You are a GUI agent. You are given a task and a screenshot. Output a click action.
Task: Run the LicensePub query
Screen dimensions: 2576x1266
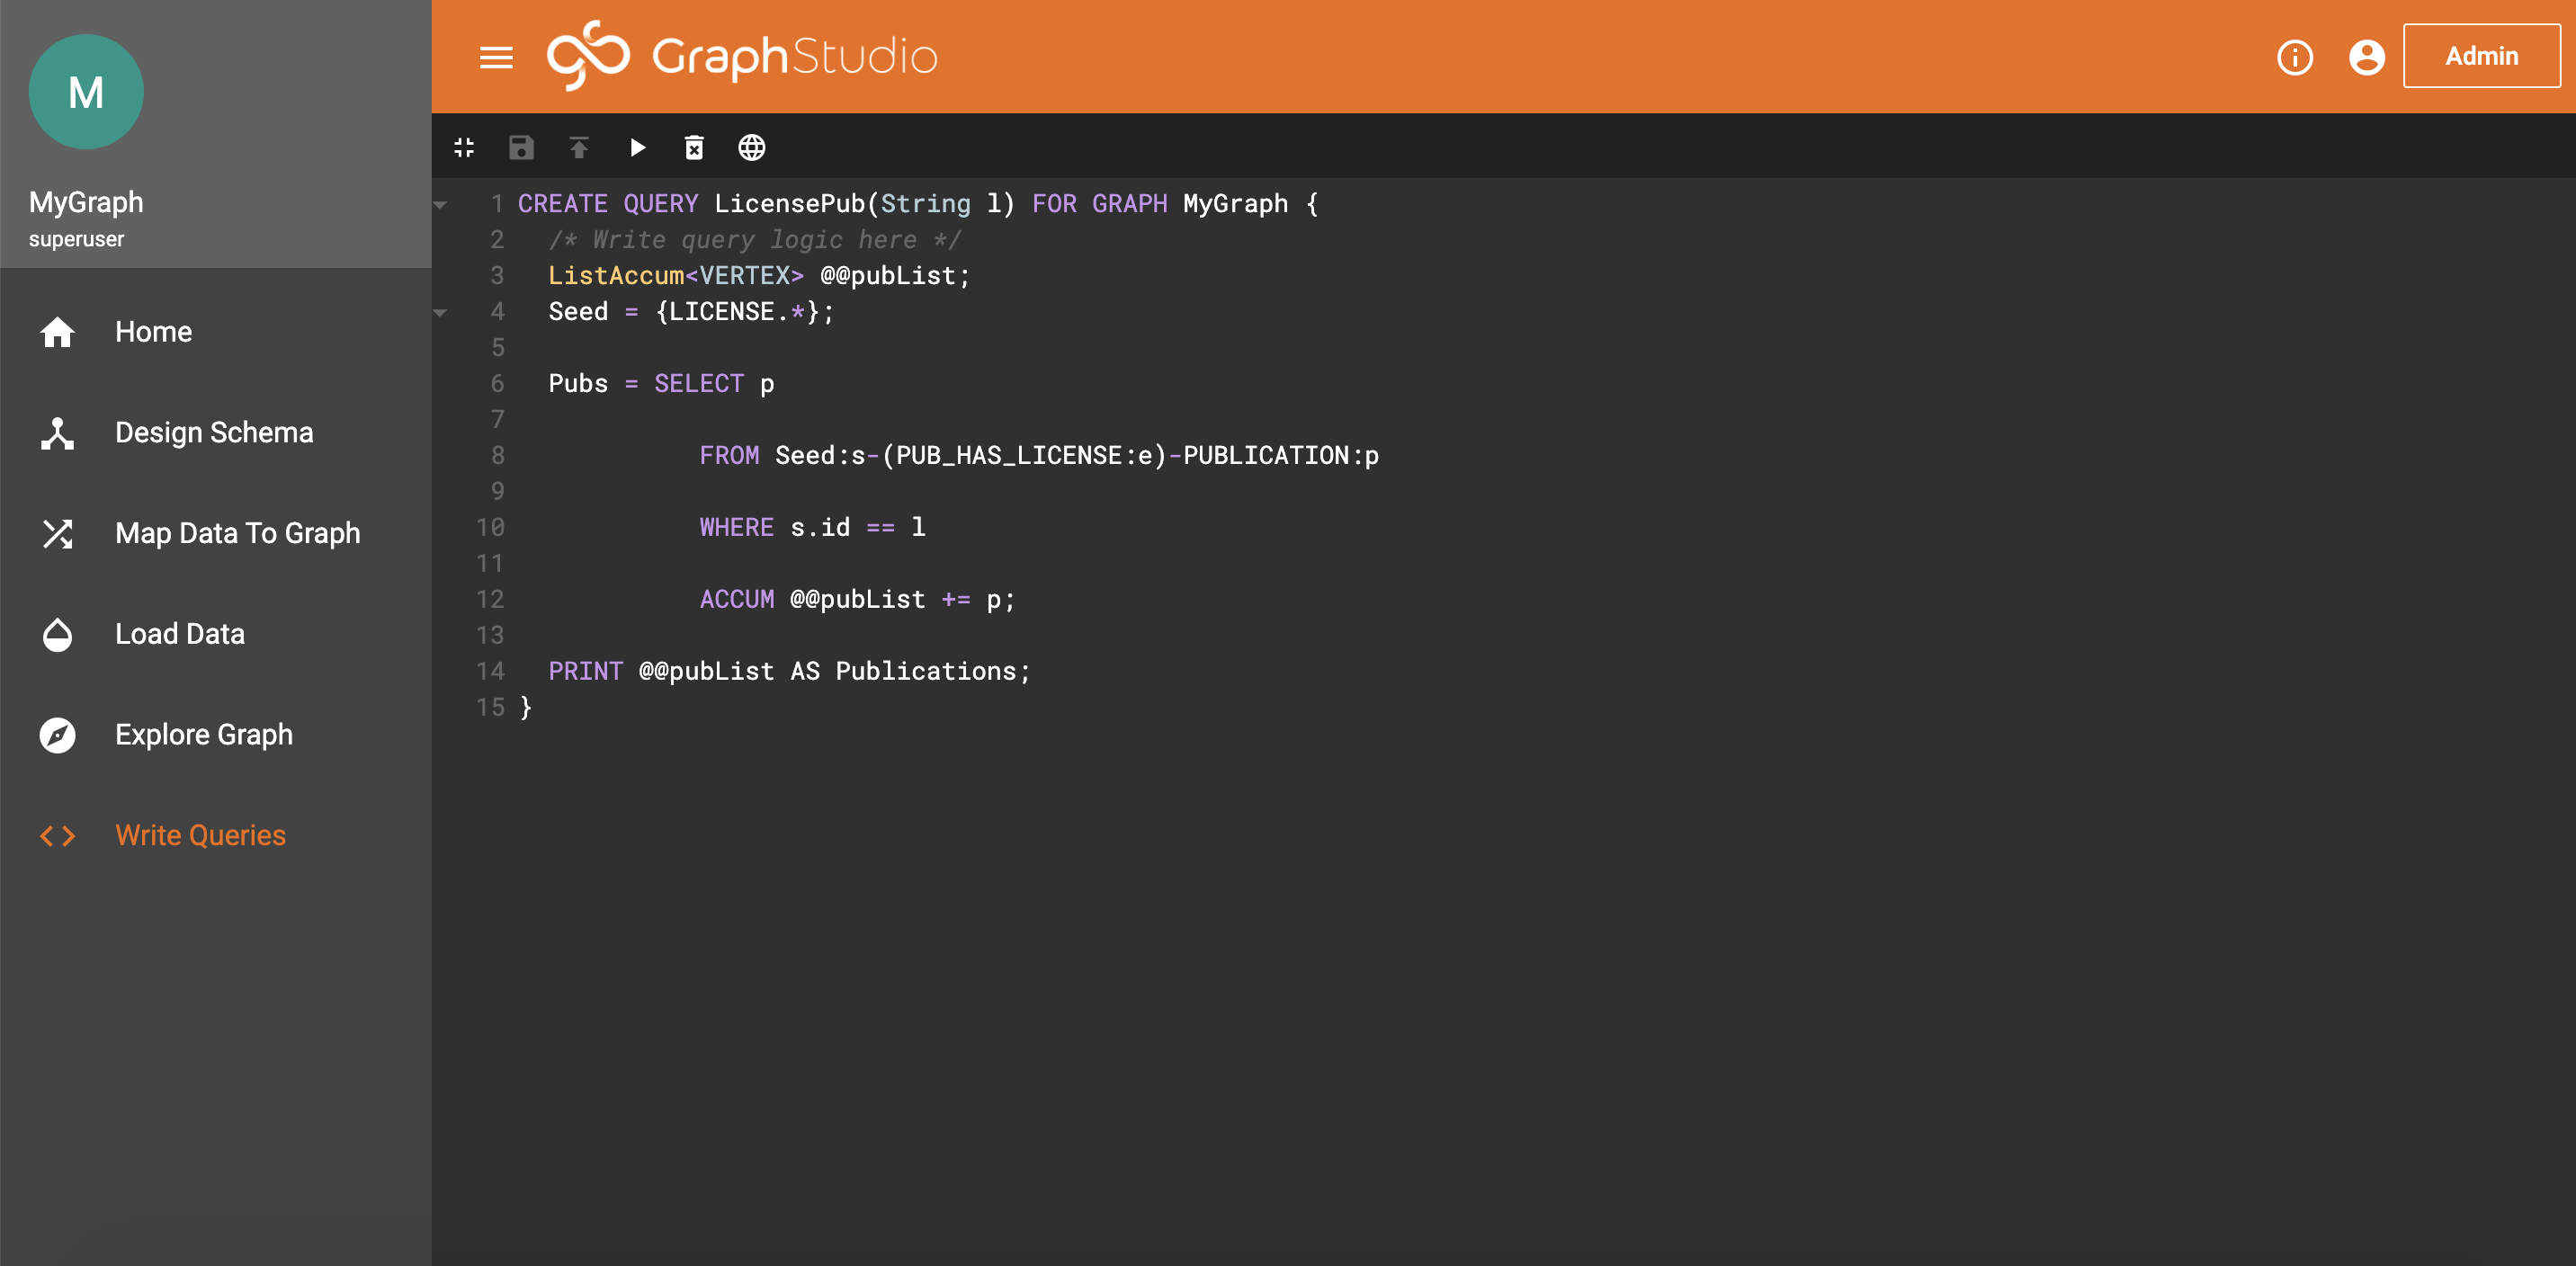637,147
